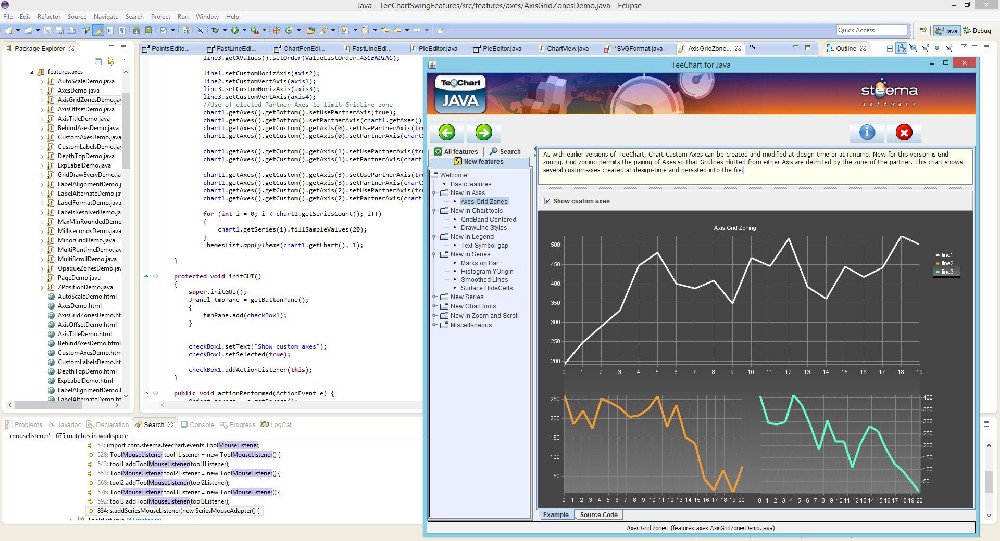Select Smoothed Lines tree item

point(484,279)
